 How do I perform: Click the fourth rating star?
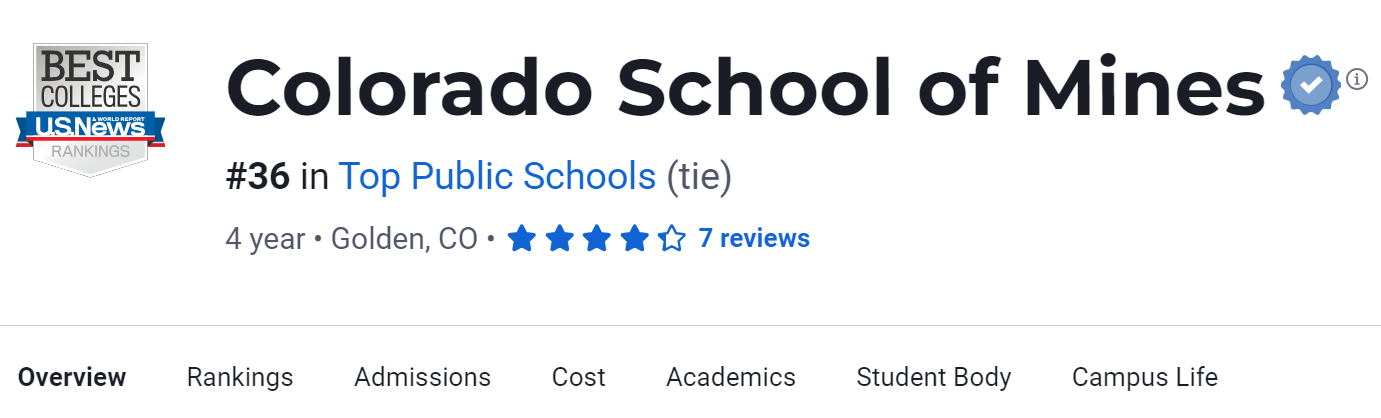coord(635,239)
